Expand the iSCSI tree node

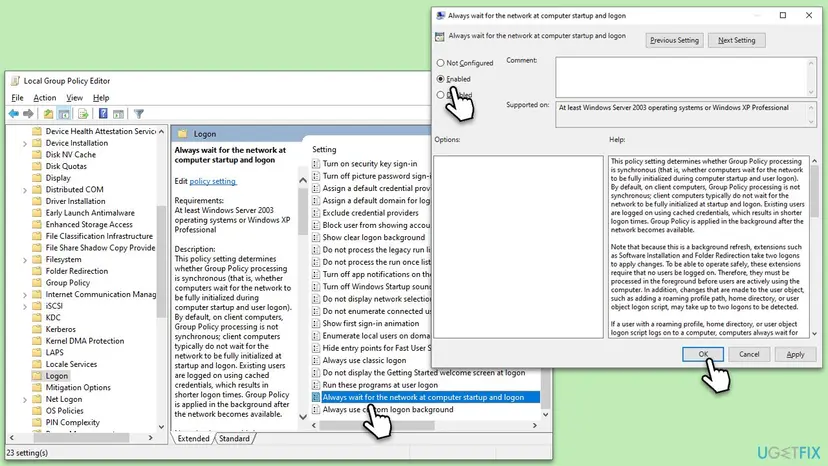click(x=24, y=306)
